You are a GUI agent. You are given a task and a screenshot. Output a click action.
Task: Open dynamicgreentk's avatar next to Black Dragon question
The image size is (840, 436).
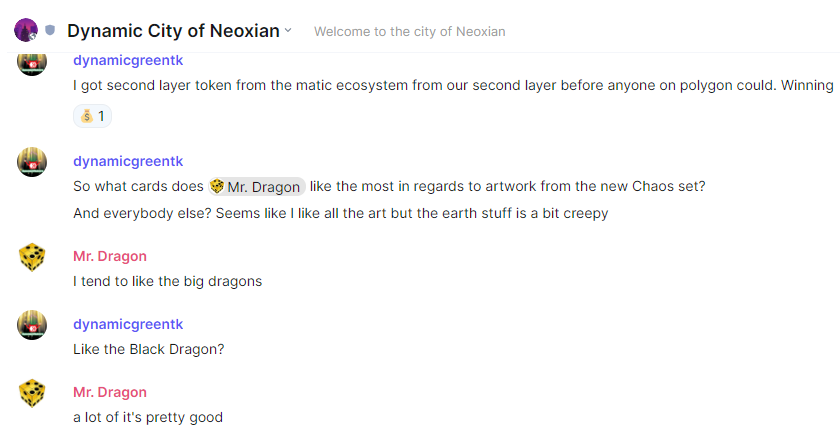32,325
